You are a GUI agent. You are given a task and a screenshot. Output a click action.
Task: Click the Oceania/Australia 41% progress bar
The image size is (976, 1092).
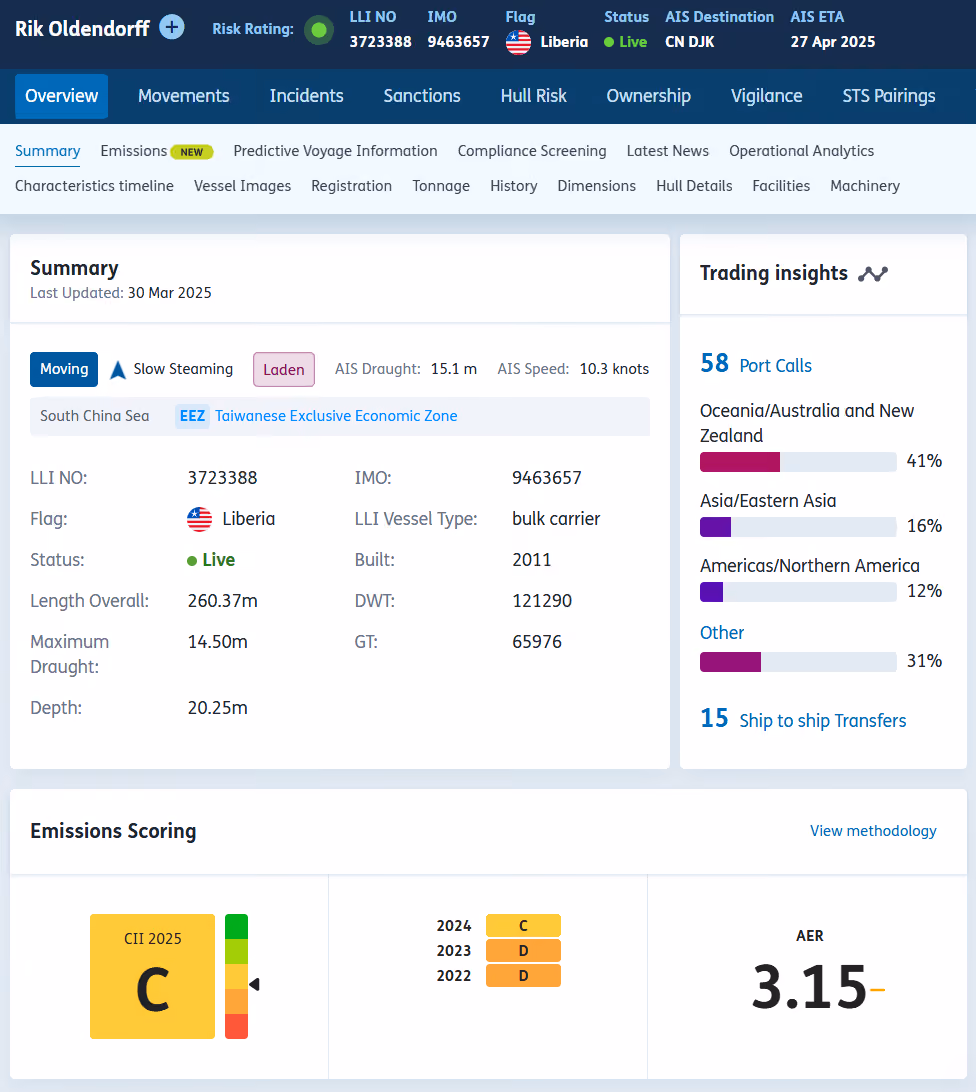coord(798,462)
